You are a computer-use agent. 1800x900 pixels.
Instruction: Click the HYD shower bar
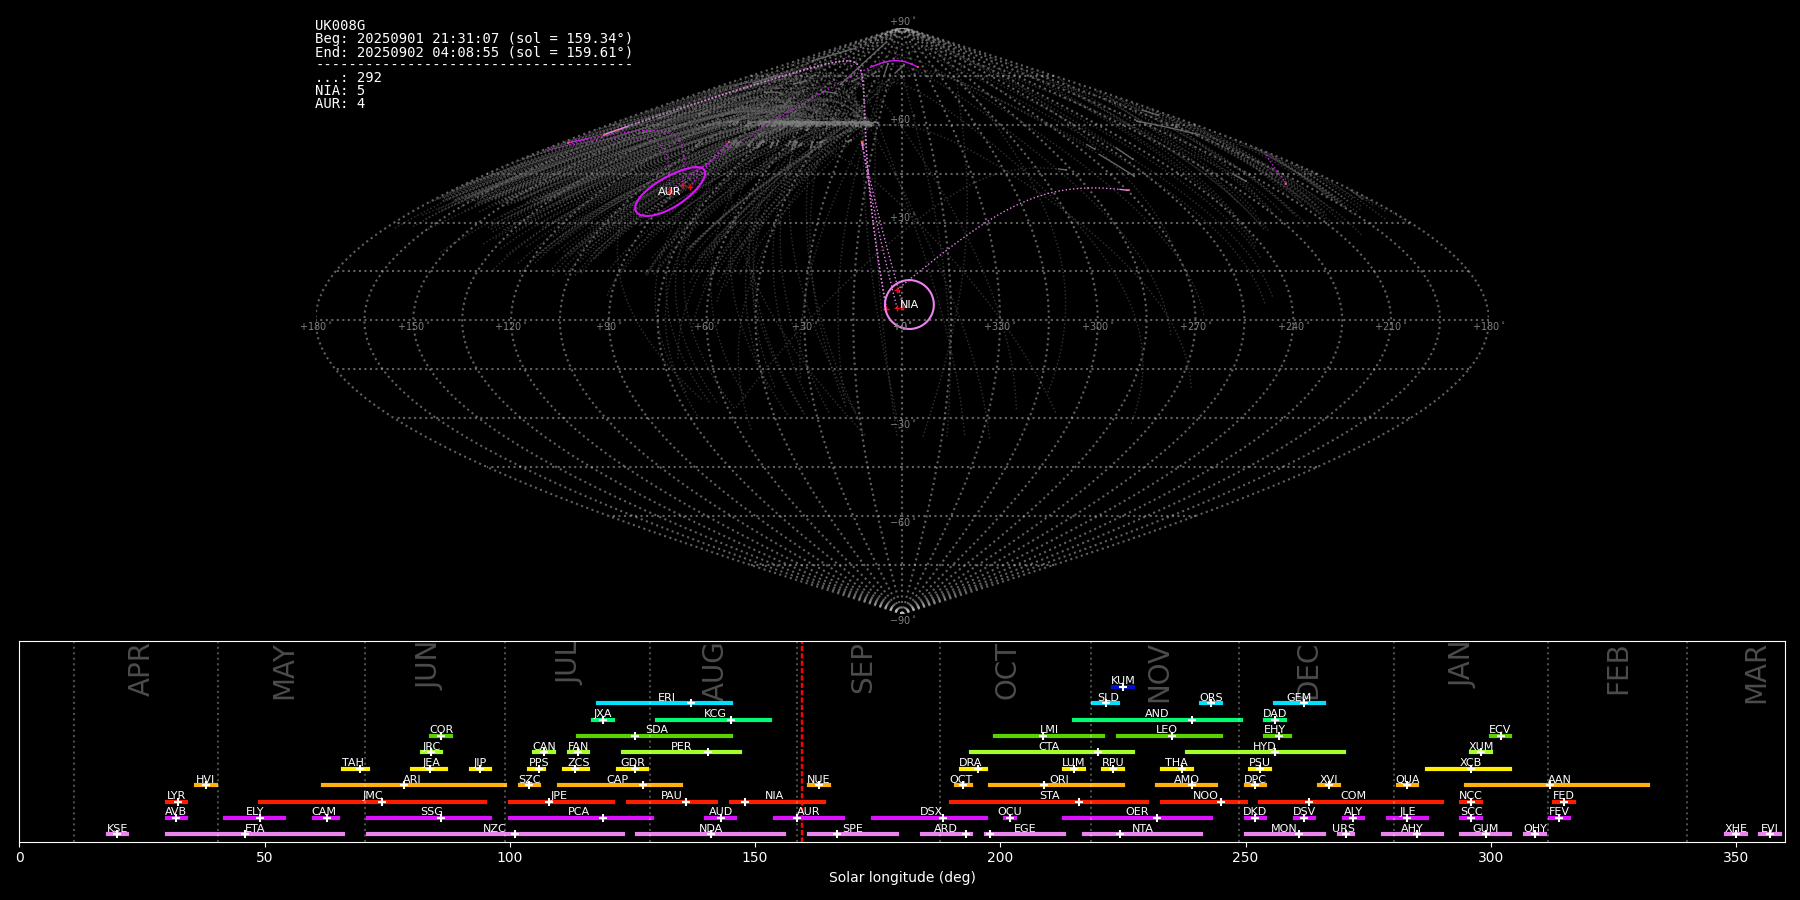click(1265, 752)
